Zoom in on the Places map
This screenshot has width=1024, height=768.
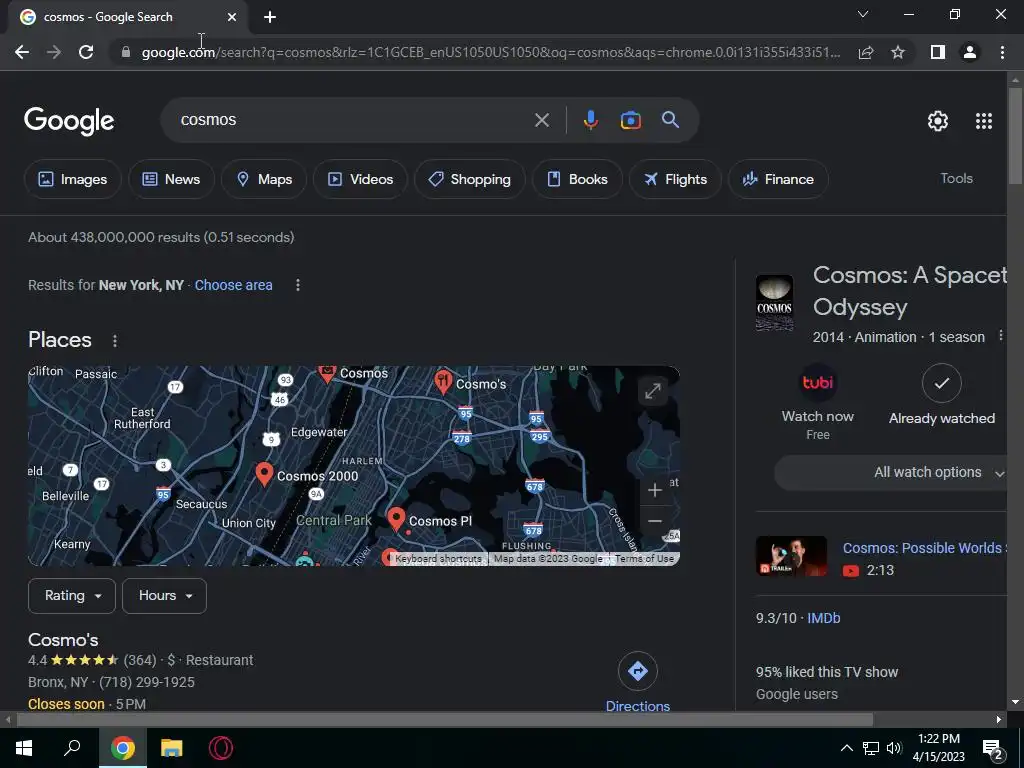point(654,490)
